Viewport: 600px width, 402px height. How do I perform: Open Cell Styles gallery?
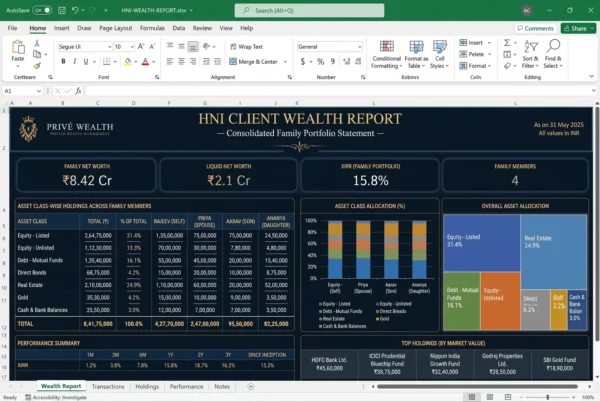[439, 54]
